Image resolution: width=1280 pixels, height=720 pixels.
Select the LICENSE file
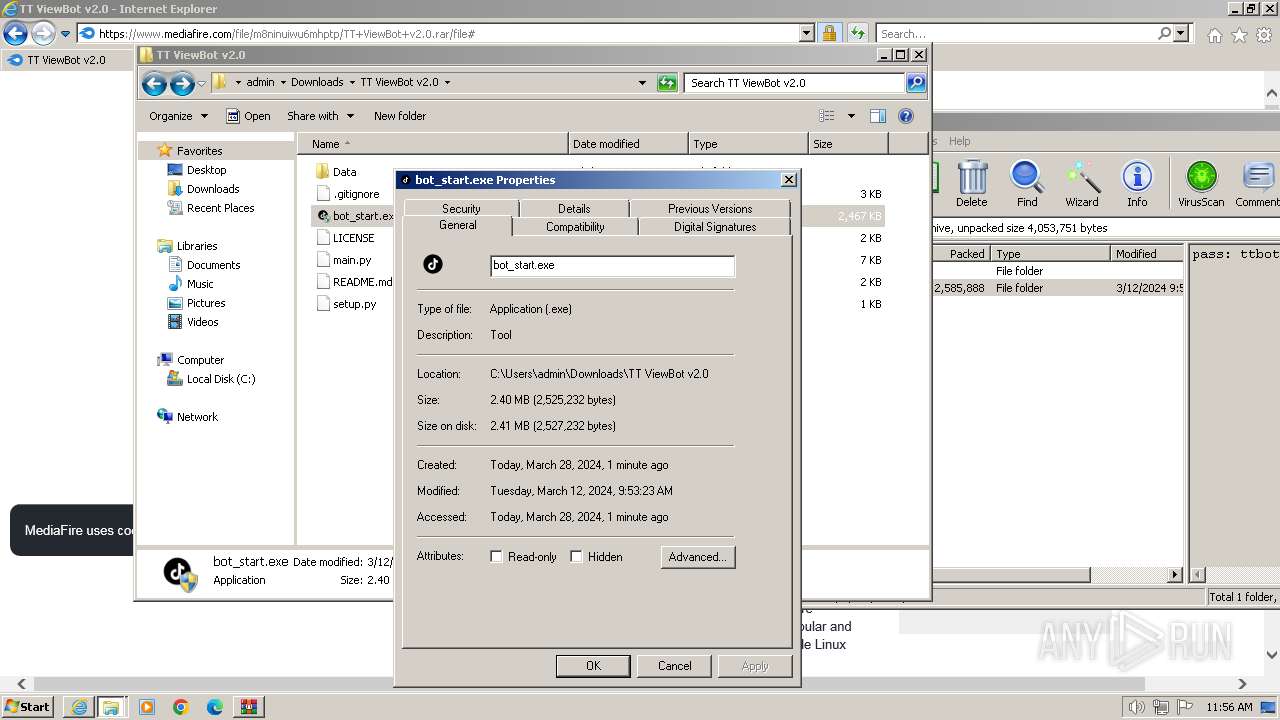(x=353, y=238)
